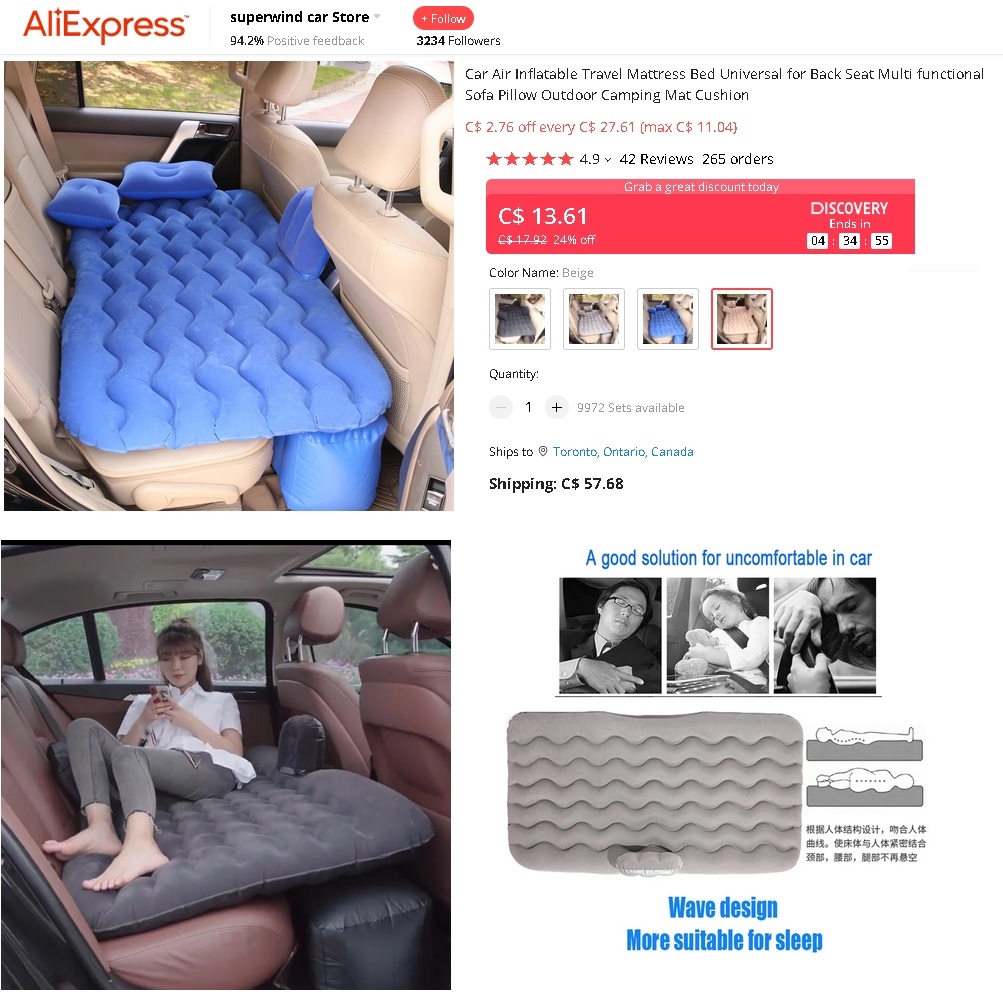The width and height of the screenshot is (1003, 997).
Task: Open the woman-on-gray-mattress photo
Action: click(226, 765)
